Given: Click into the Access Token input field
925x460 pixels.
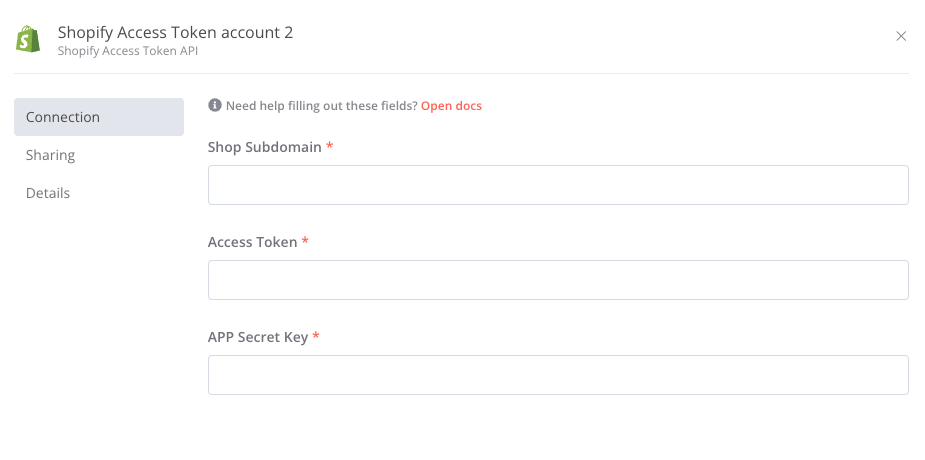Looking at the screenshot, I should pyautogui.click(x=558, y=280).
